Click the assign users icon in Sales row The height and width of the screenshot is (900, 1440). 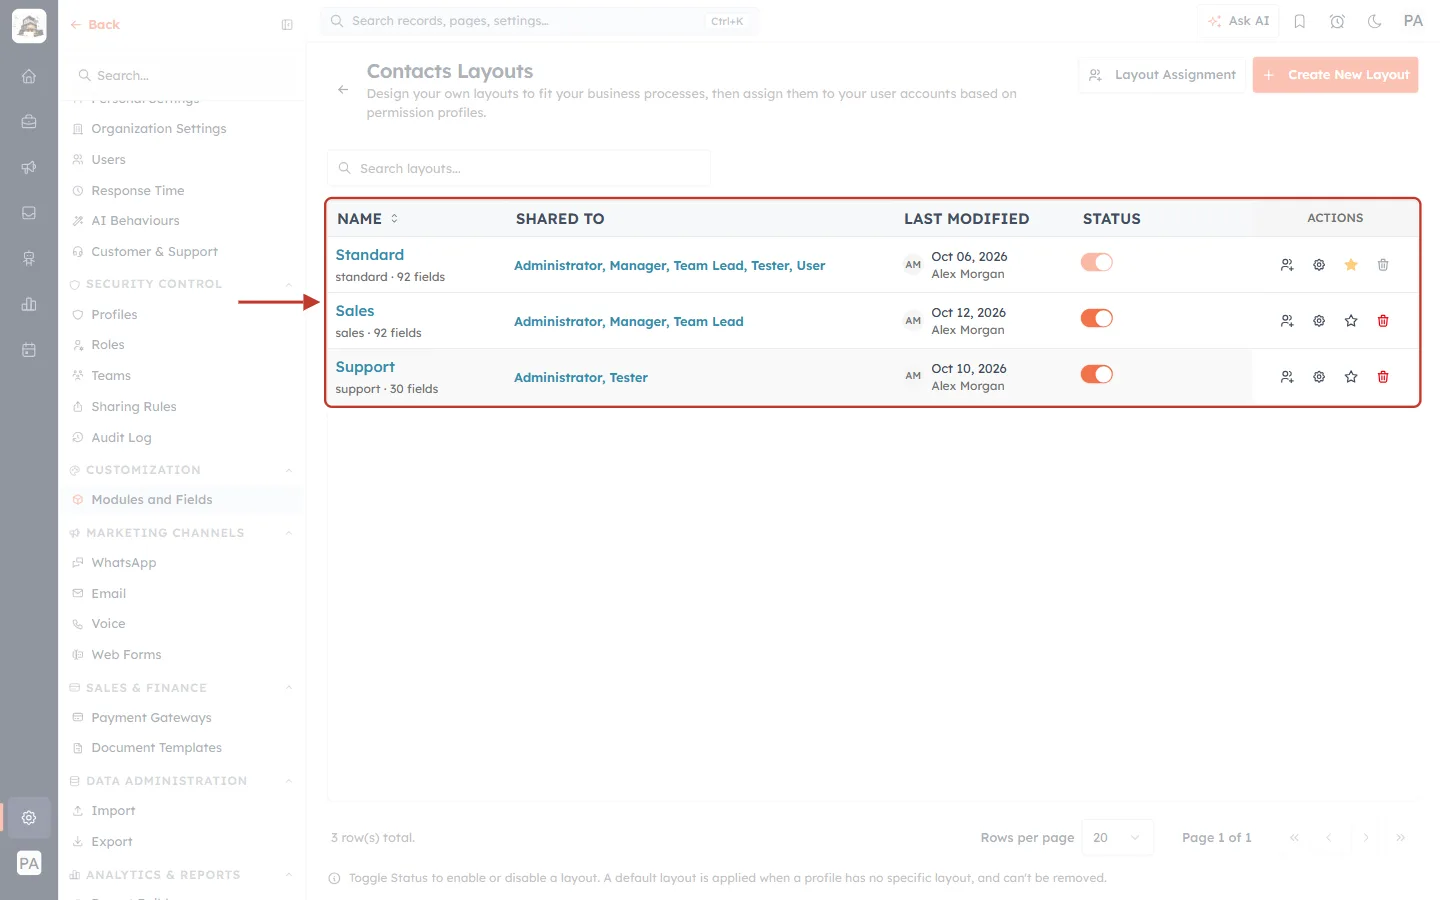(x=1287, y=321)
